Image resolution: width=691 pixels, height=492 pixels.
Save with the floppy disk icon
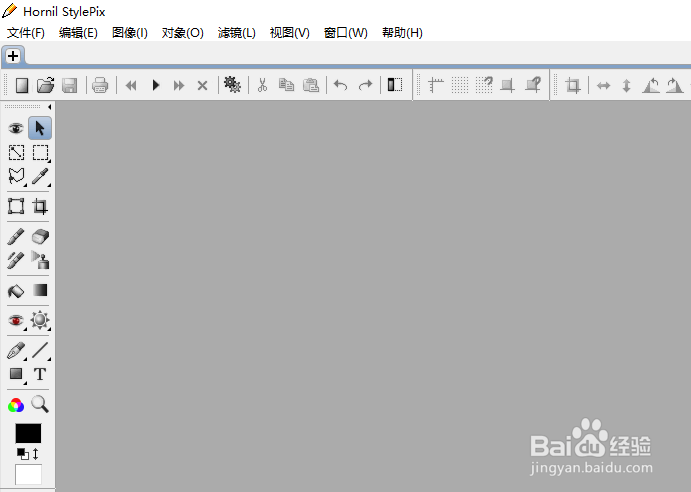point(70,85)
